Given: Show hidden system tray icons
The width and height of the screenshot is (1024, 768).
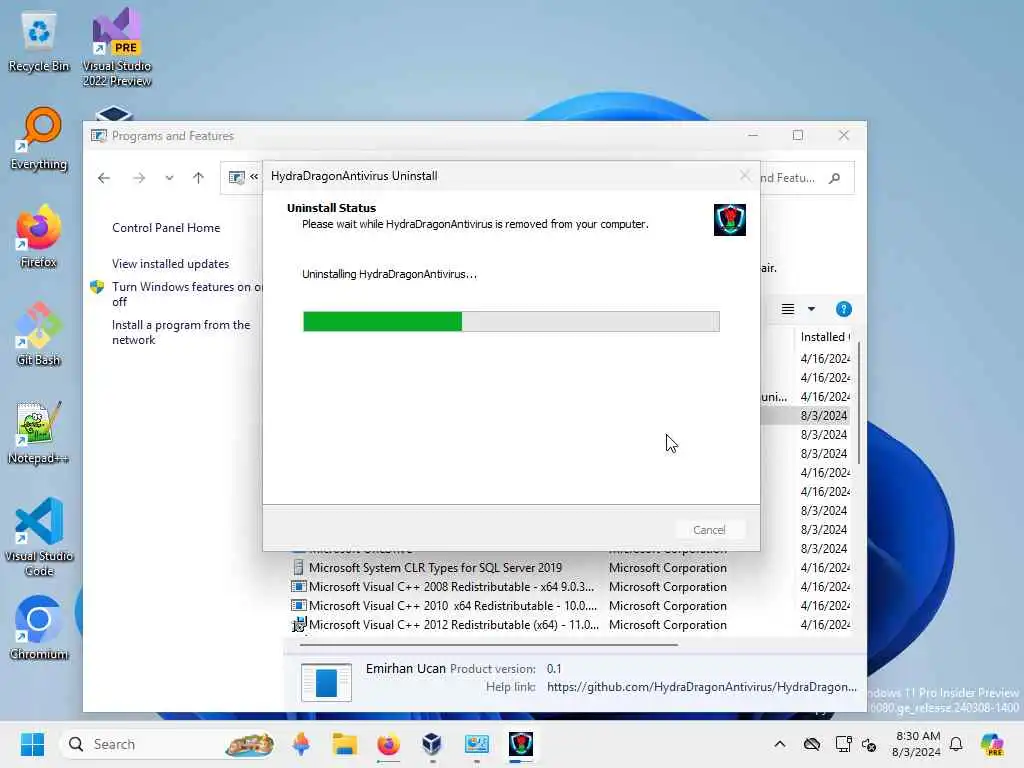Looking at the screenshot, I should [x=780, y=744].
